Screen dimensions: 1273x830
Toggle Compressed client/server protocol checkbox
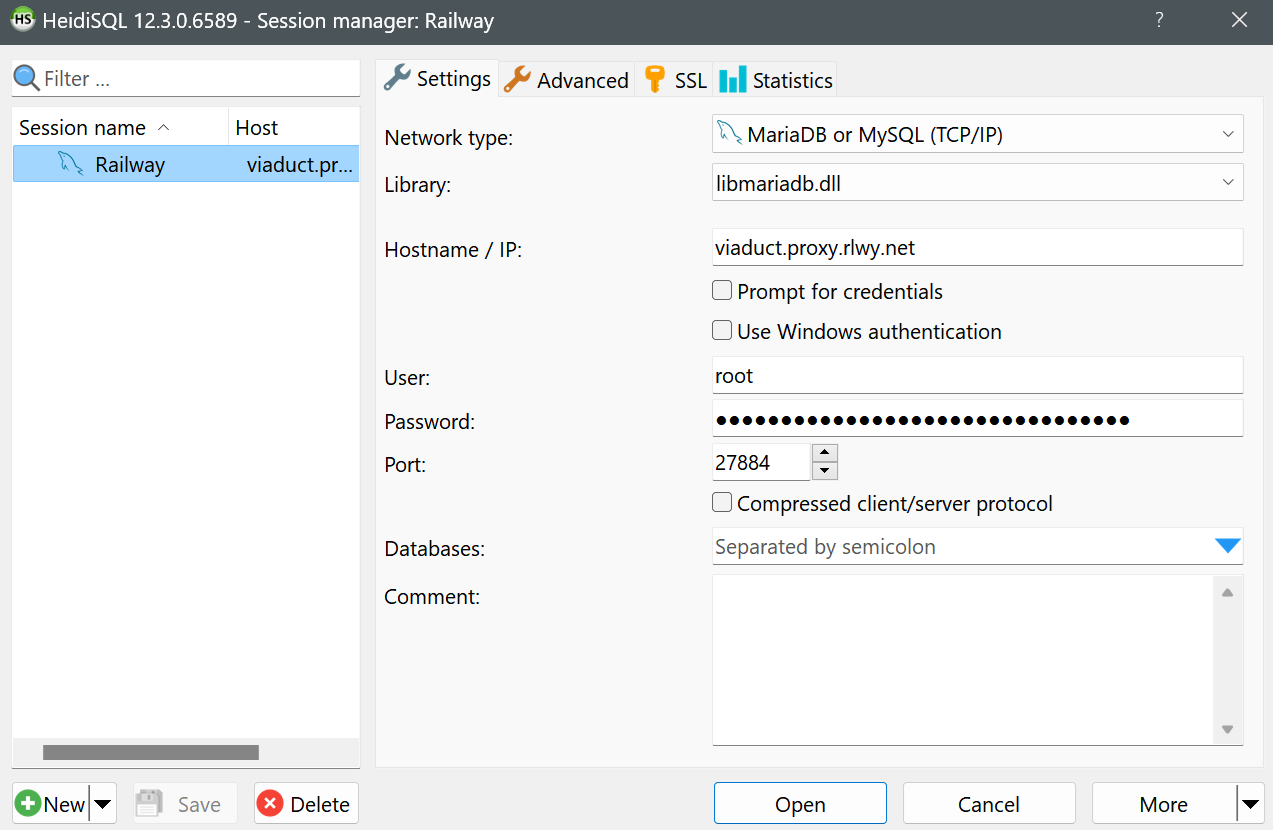pos(722,503)
